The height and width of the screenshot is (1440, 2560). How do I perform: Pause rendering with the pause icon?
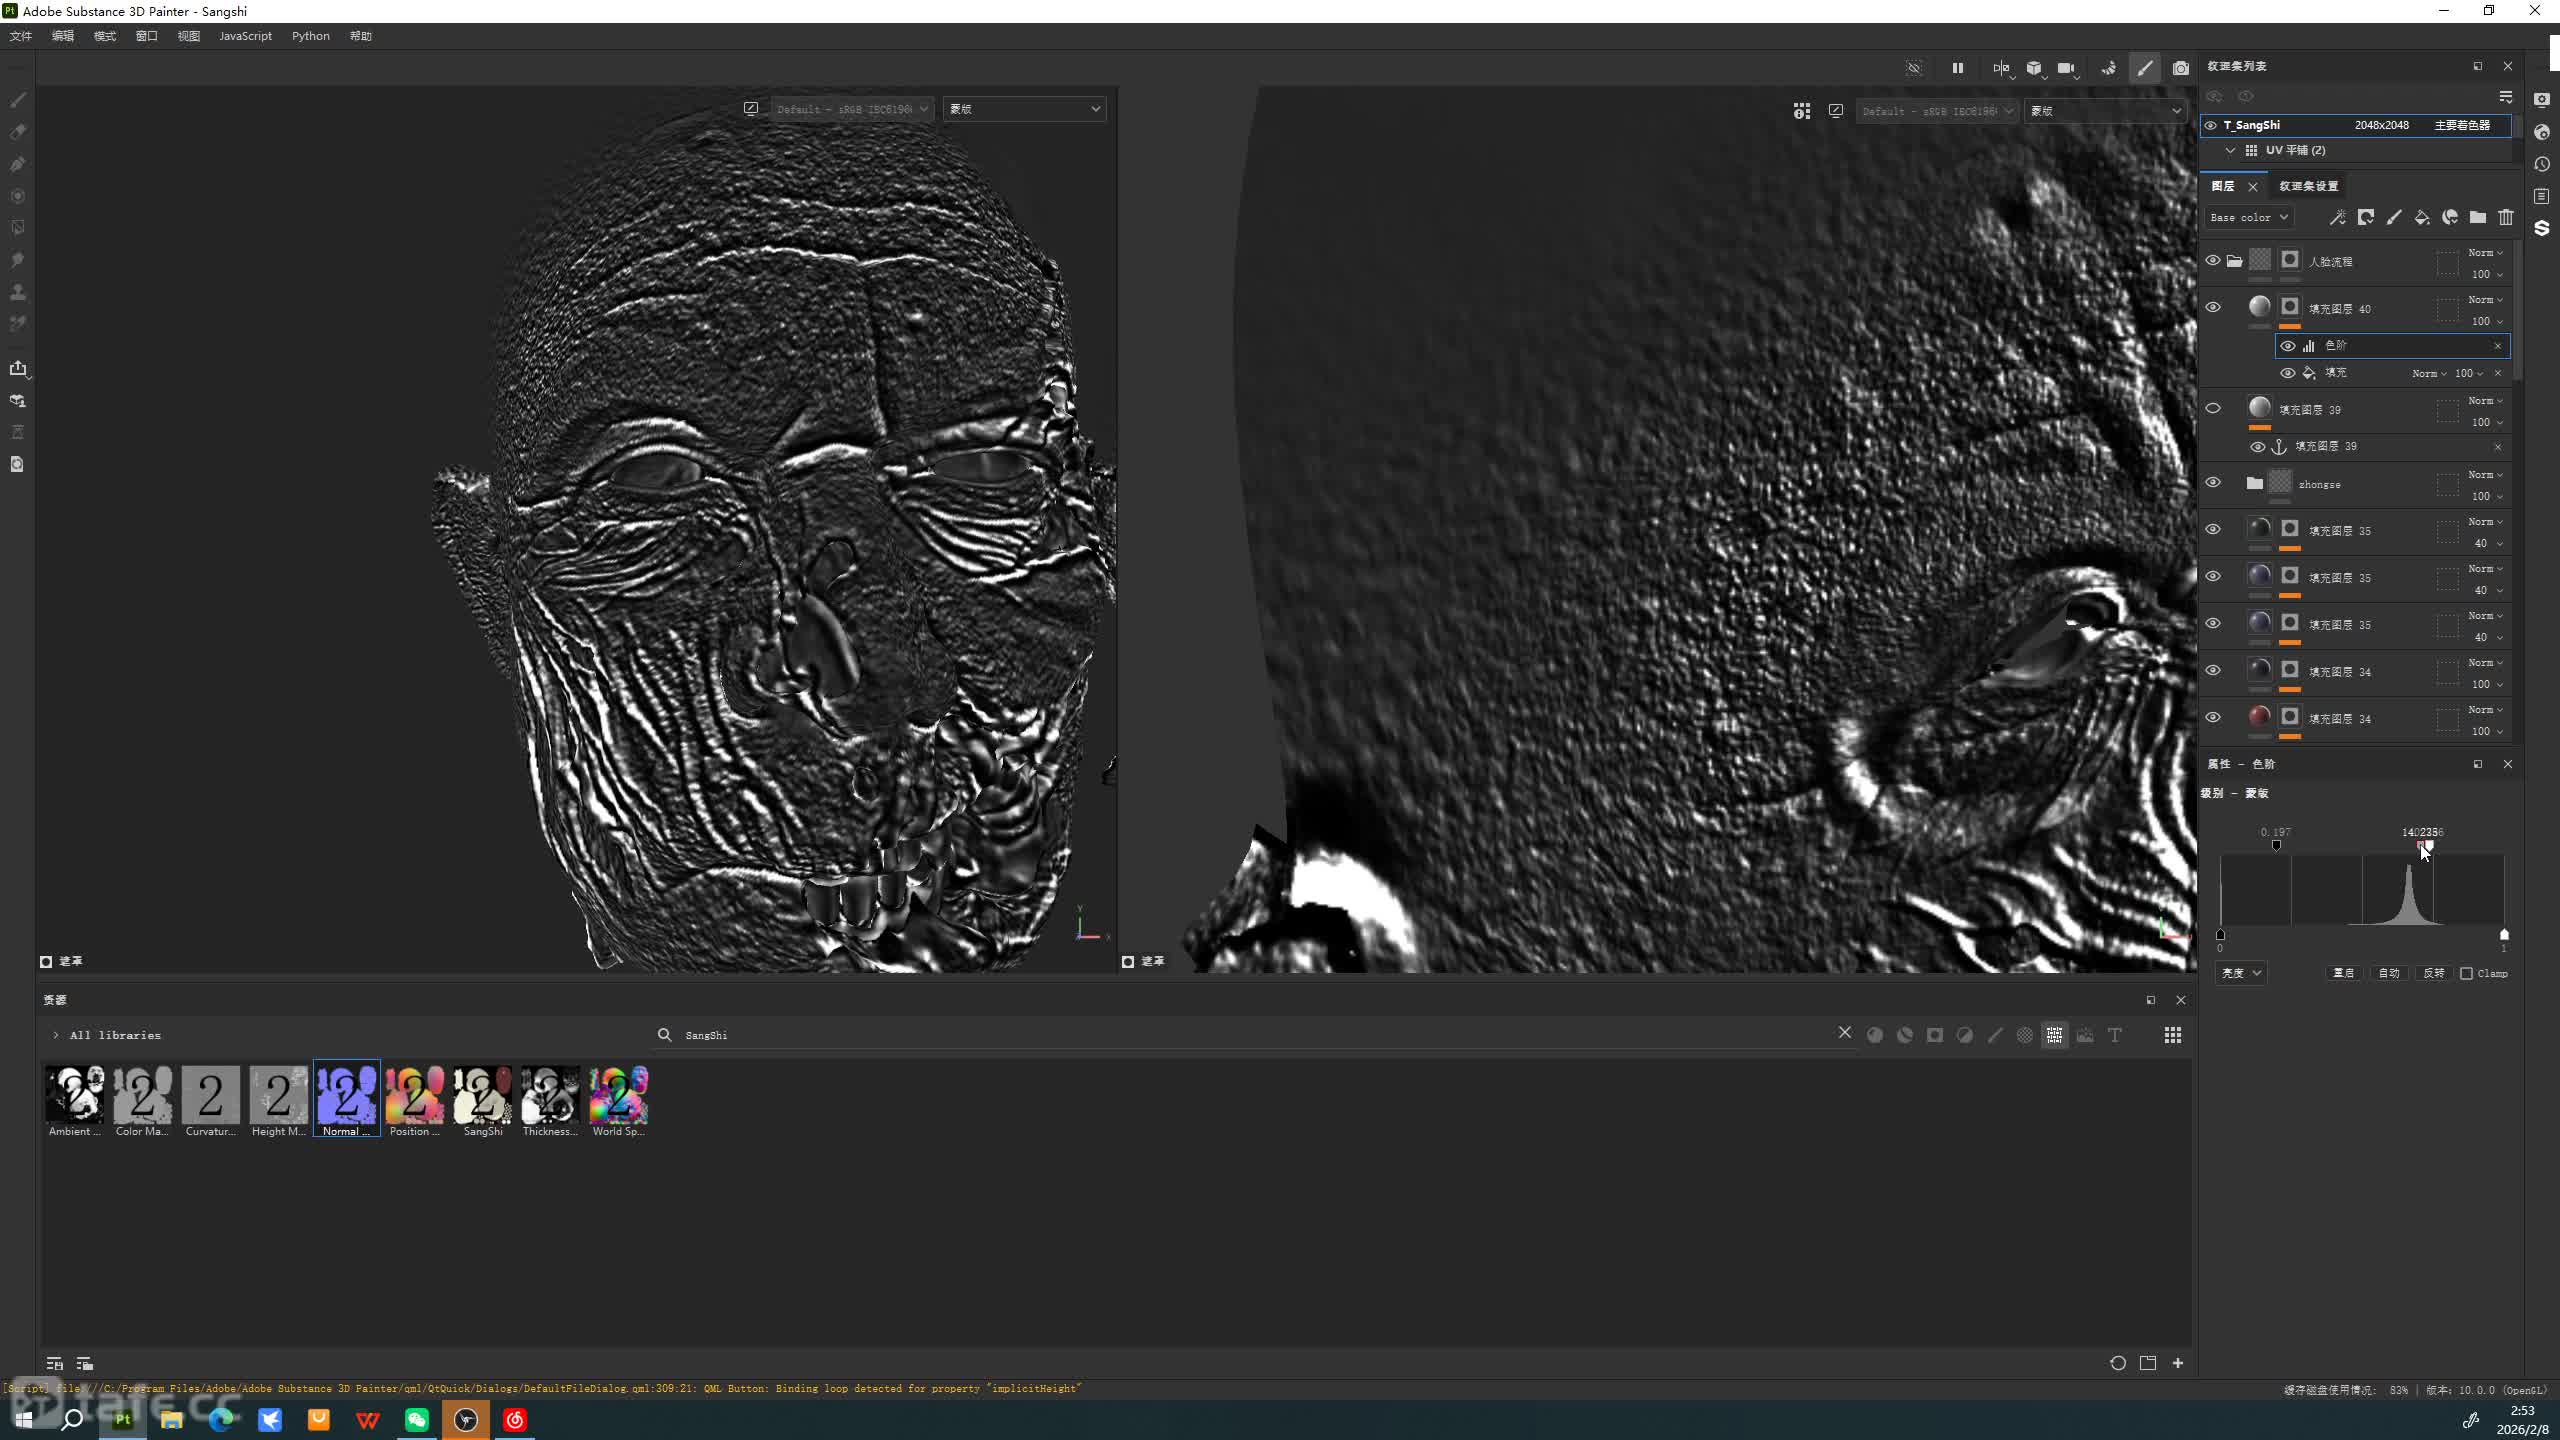(x=1957, y=68)
